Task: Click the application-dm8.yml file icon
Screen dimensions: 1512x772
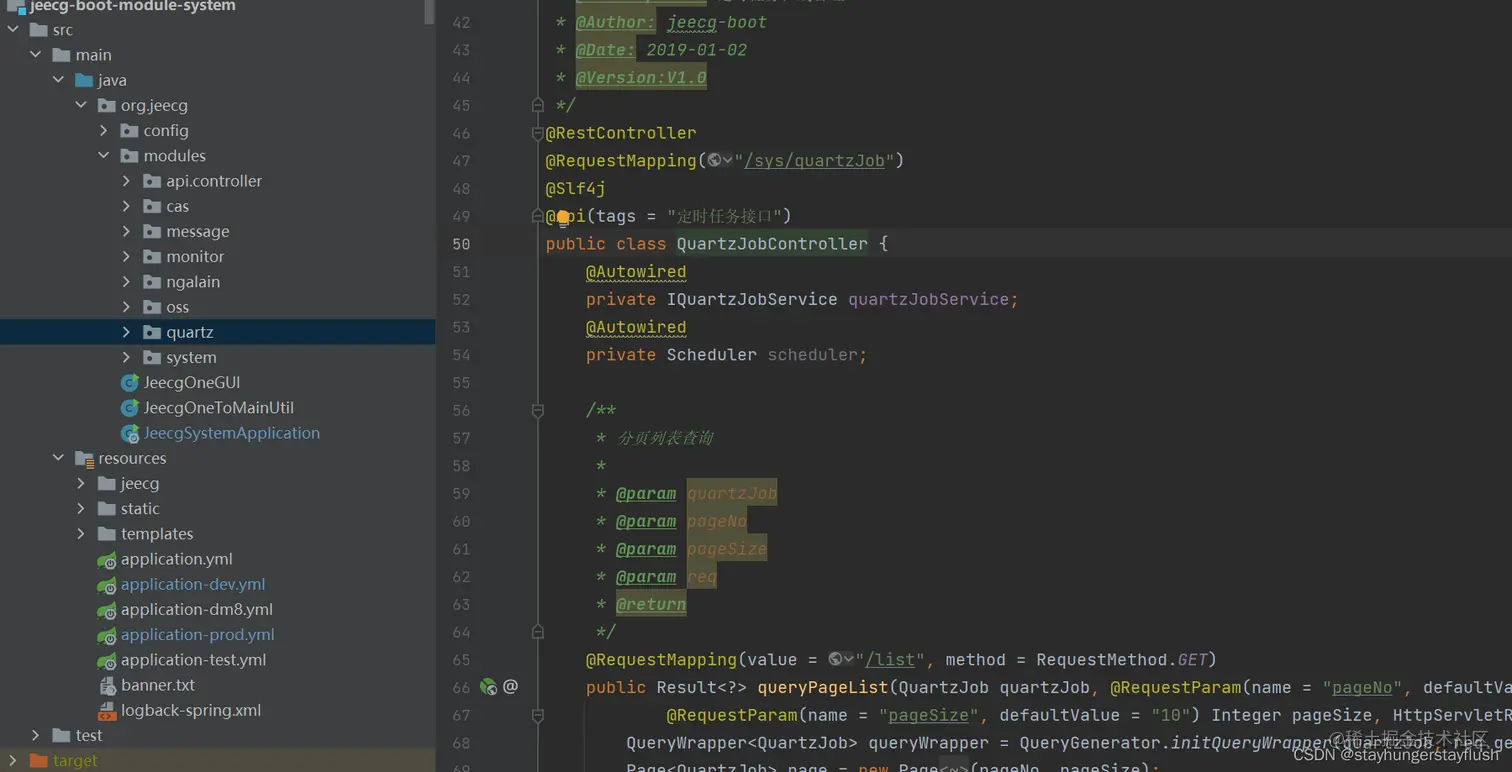Action: pos(107,610)
